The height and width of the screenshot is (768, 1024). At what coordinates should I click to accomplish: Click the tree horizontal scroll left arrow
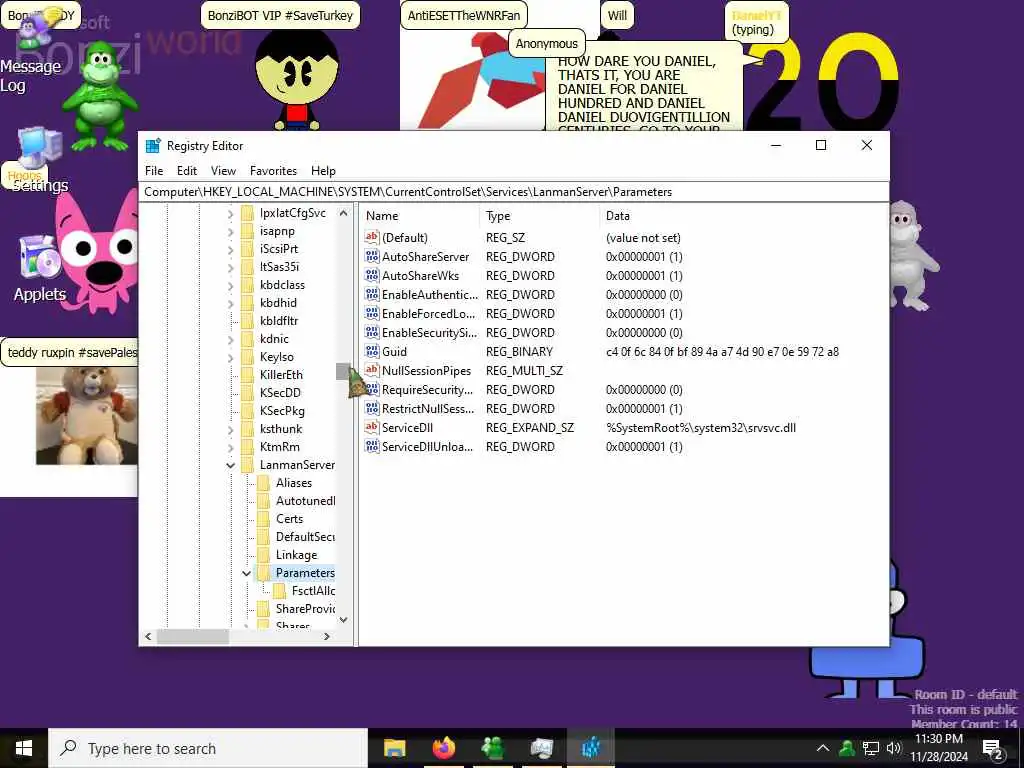coord(148,636)
